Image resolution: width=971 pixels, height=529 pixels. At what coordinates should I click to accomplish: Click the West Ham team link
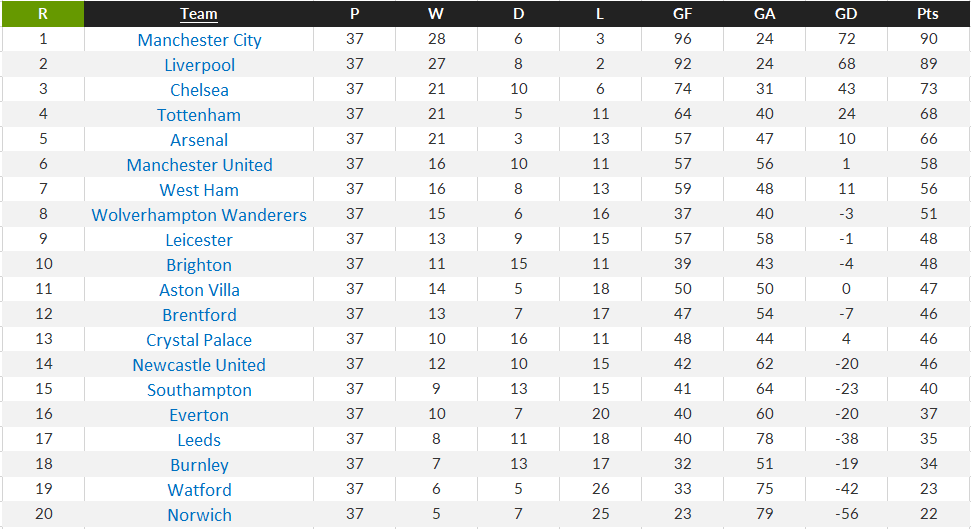[x=199, y=190]
